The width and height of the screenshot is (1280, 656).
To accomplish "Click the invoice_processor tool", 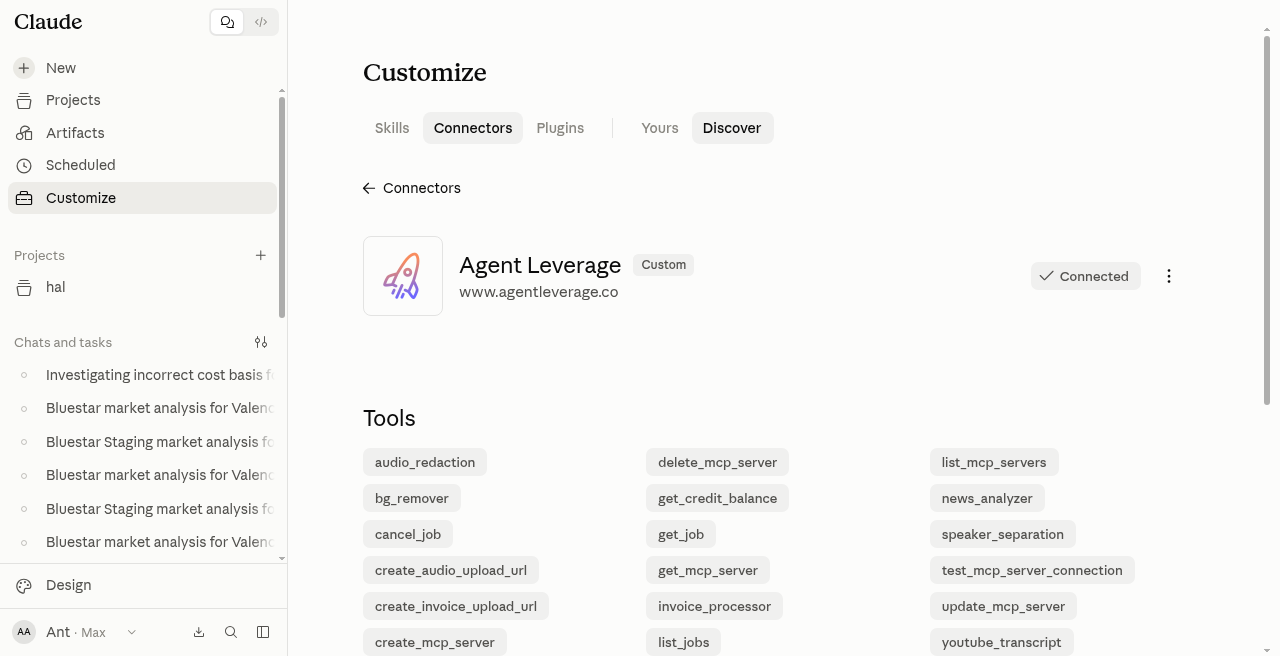I will (715, 606).
